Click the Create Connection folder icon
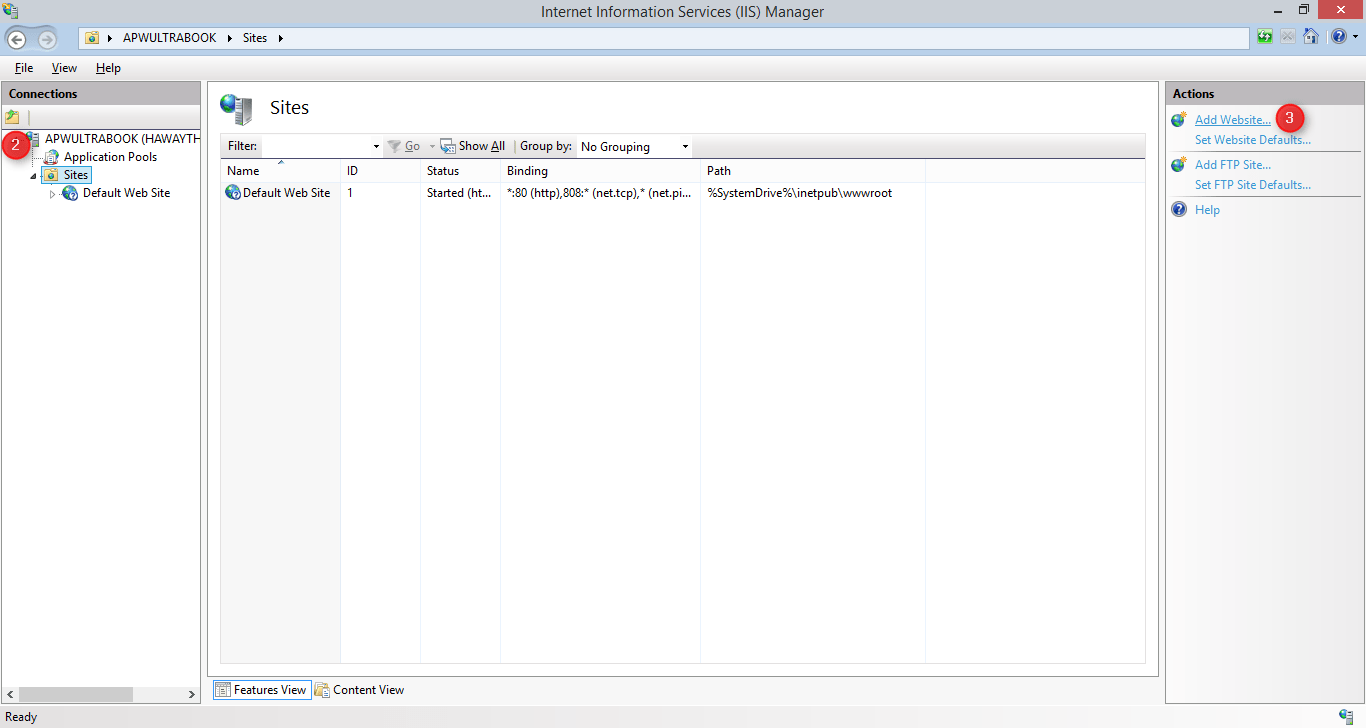This screenshot has height=728, width=1366. coord(12,117)
